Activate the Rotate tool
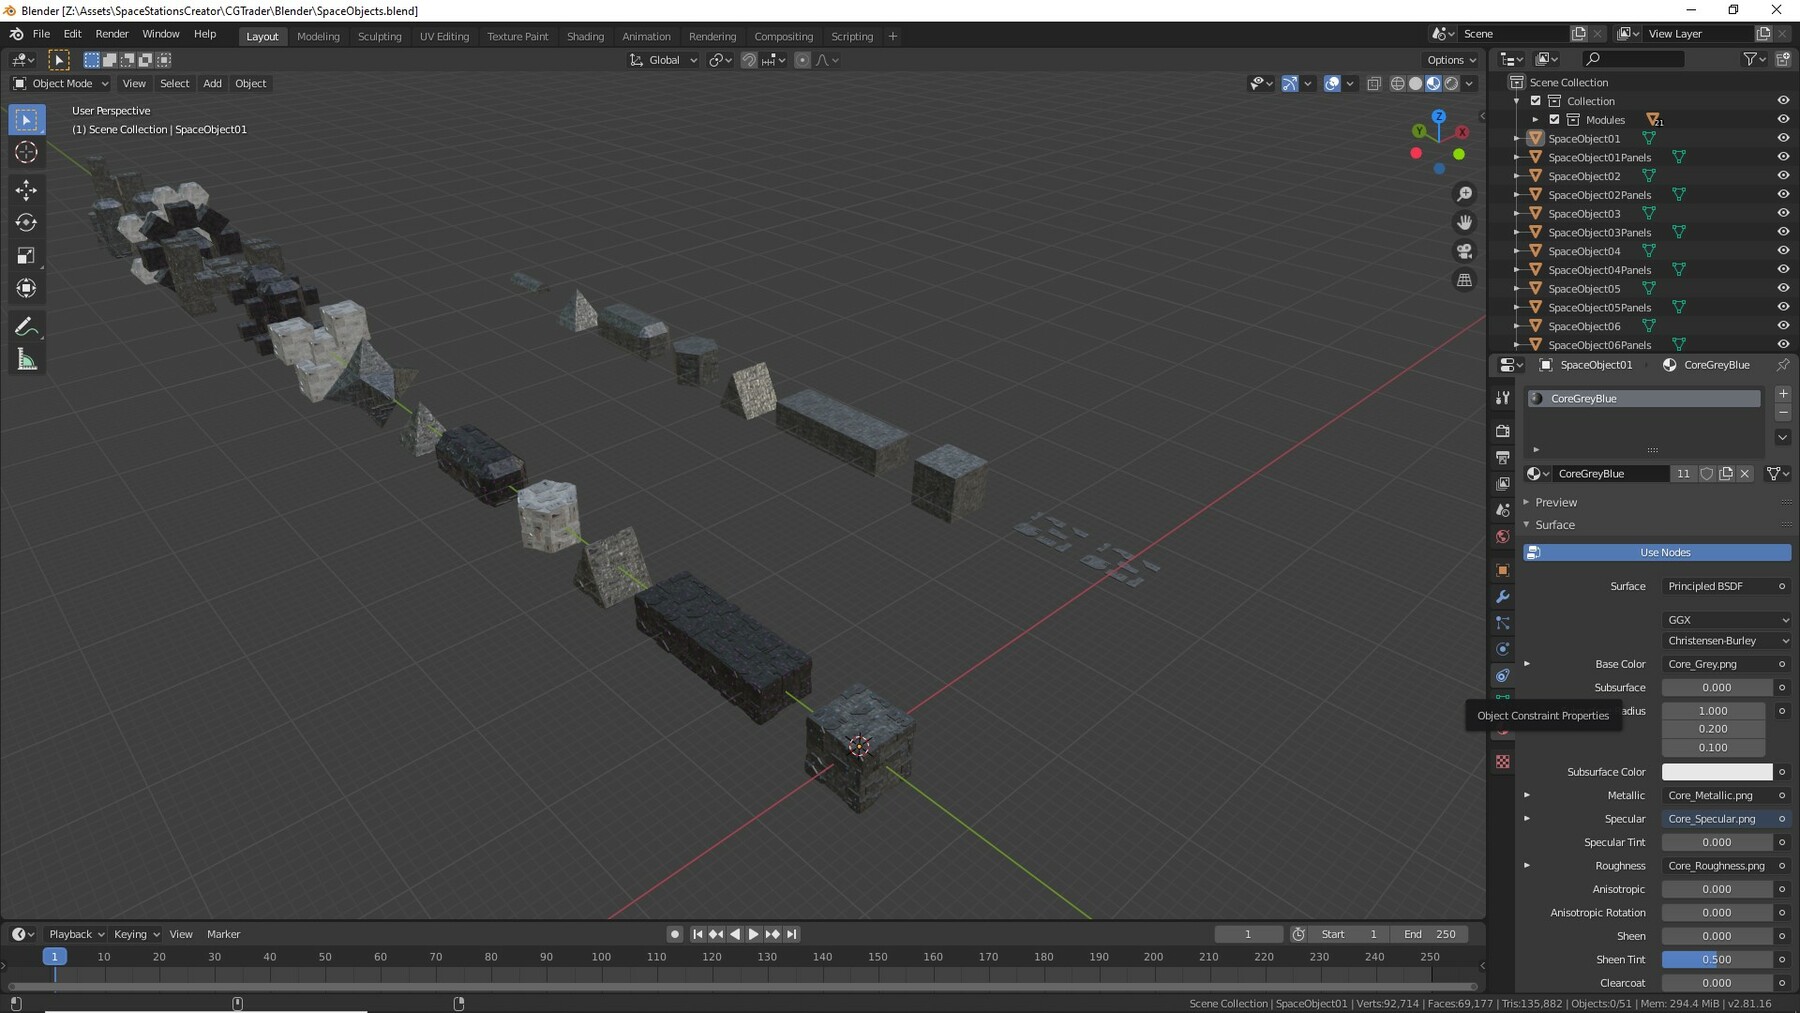 click(x=26, y=222)
